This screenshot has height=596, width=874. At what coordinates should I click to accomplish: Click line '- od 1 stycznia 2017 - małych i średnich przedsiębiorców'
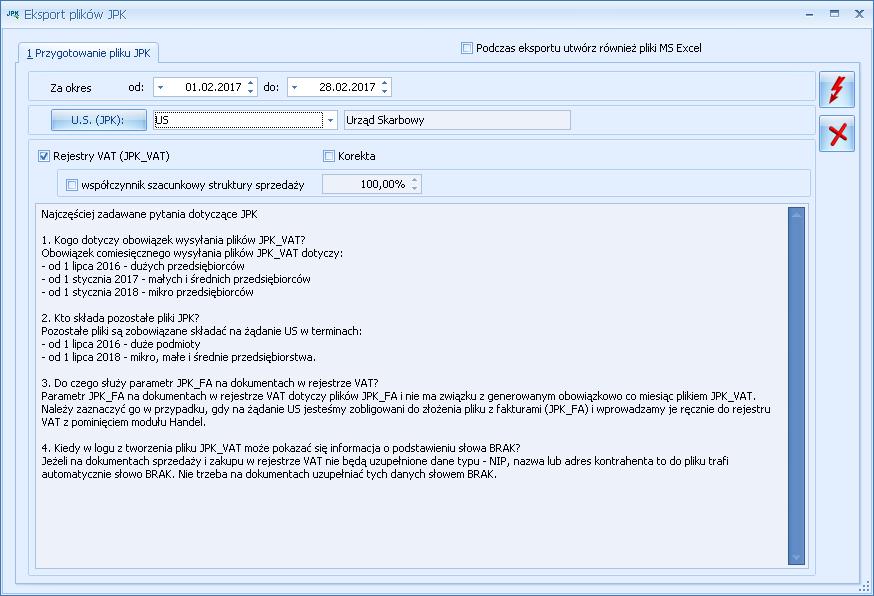click(176, 279)
